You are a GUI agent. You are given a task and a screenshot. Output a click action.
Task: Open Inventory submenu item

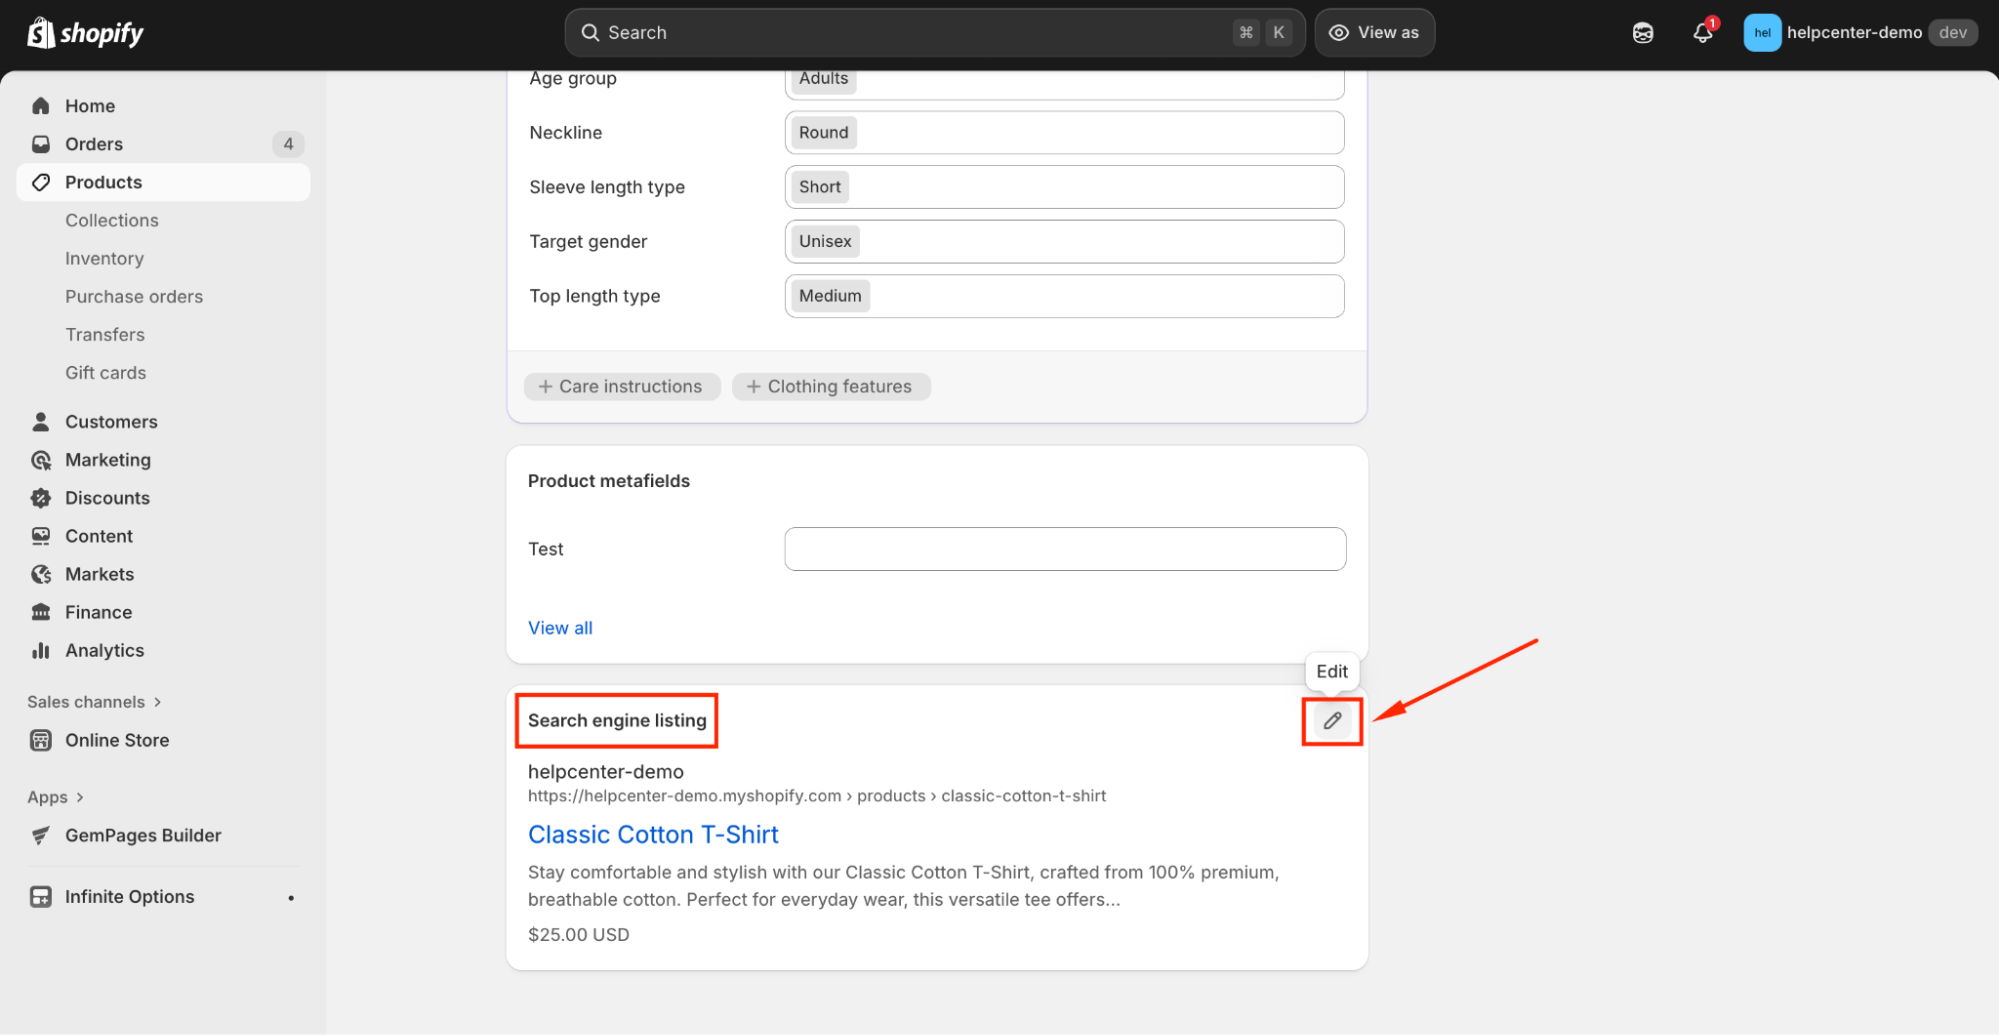pyautogui.click(x=105, y=259)
